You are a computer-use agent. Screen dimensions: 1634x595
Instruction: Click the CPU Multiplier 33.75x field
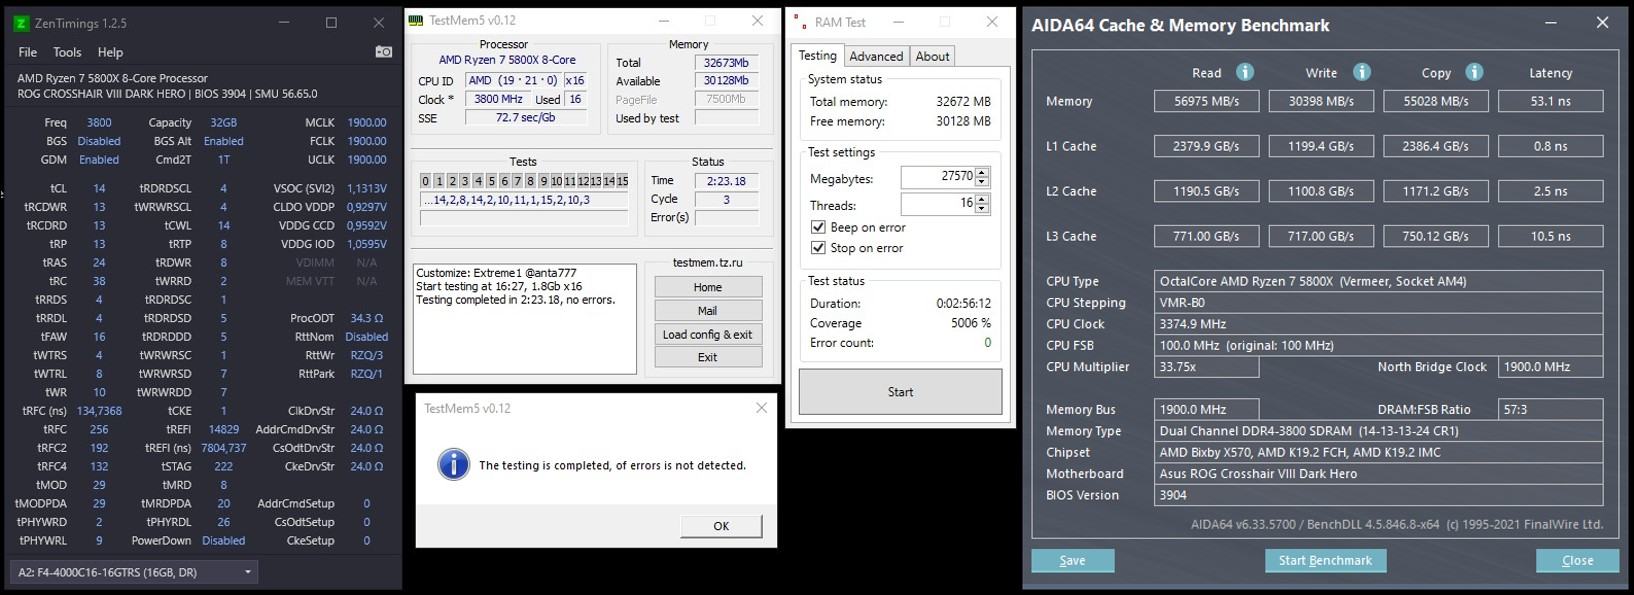point(1206,367)
